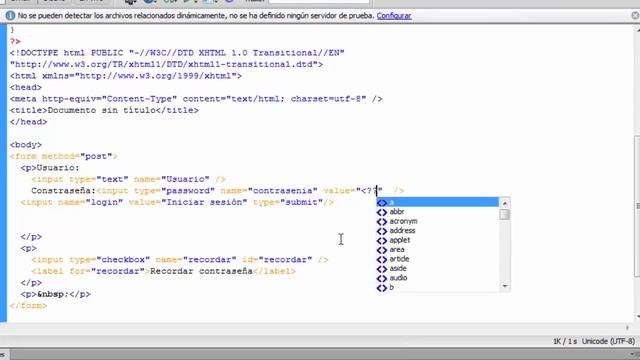Place cursor in the <title>Documento sin titulo line

click(x=104, y=110)
